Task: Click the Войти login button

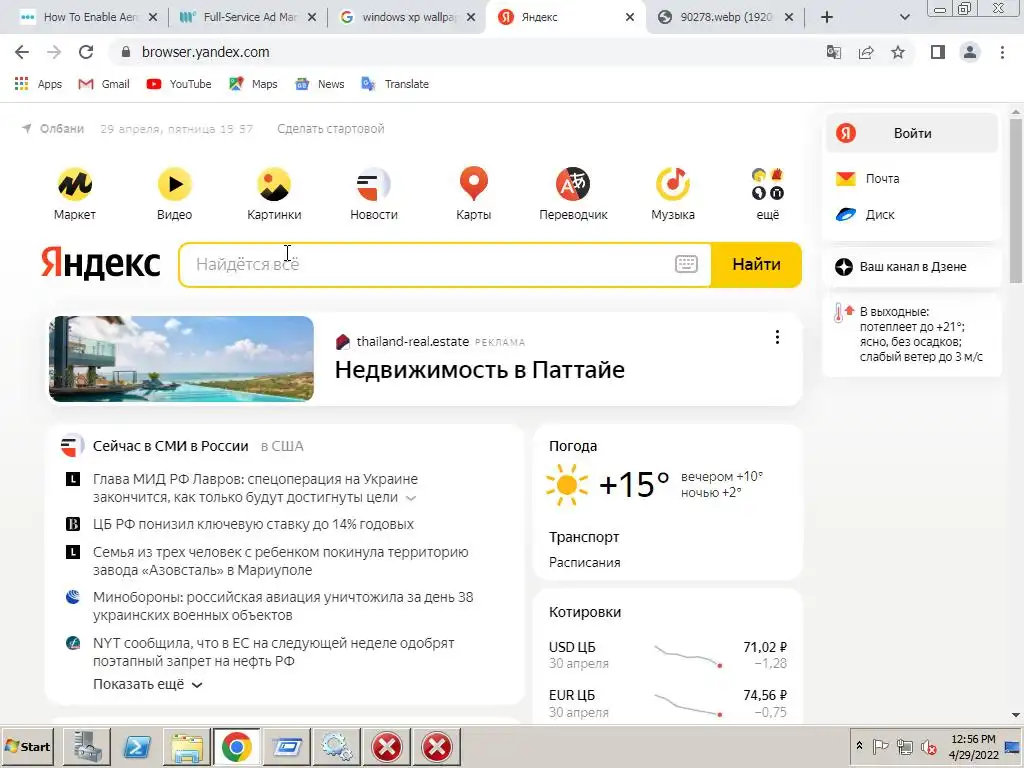Action: tap(912, 133)
